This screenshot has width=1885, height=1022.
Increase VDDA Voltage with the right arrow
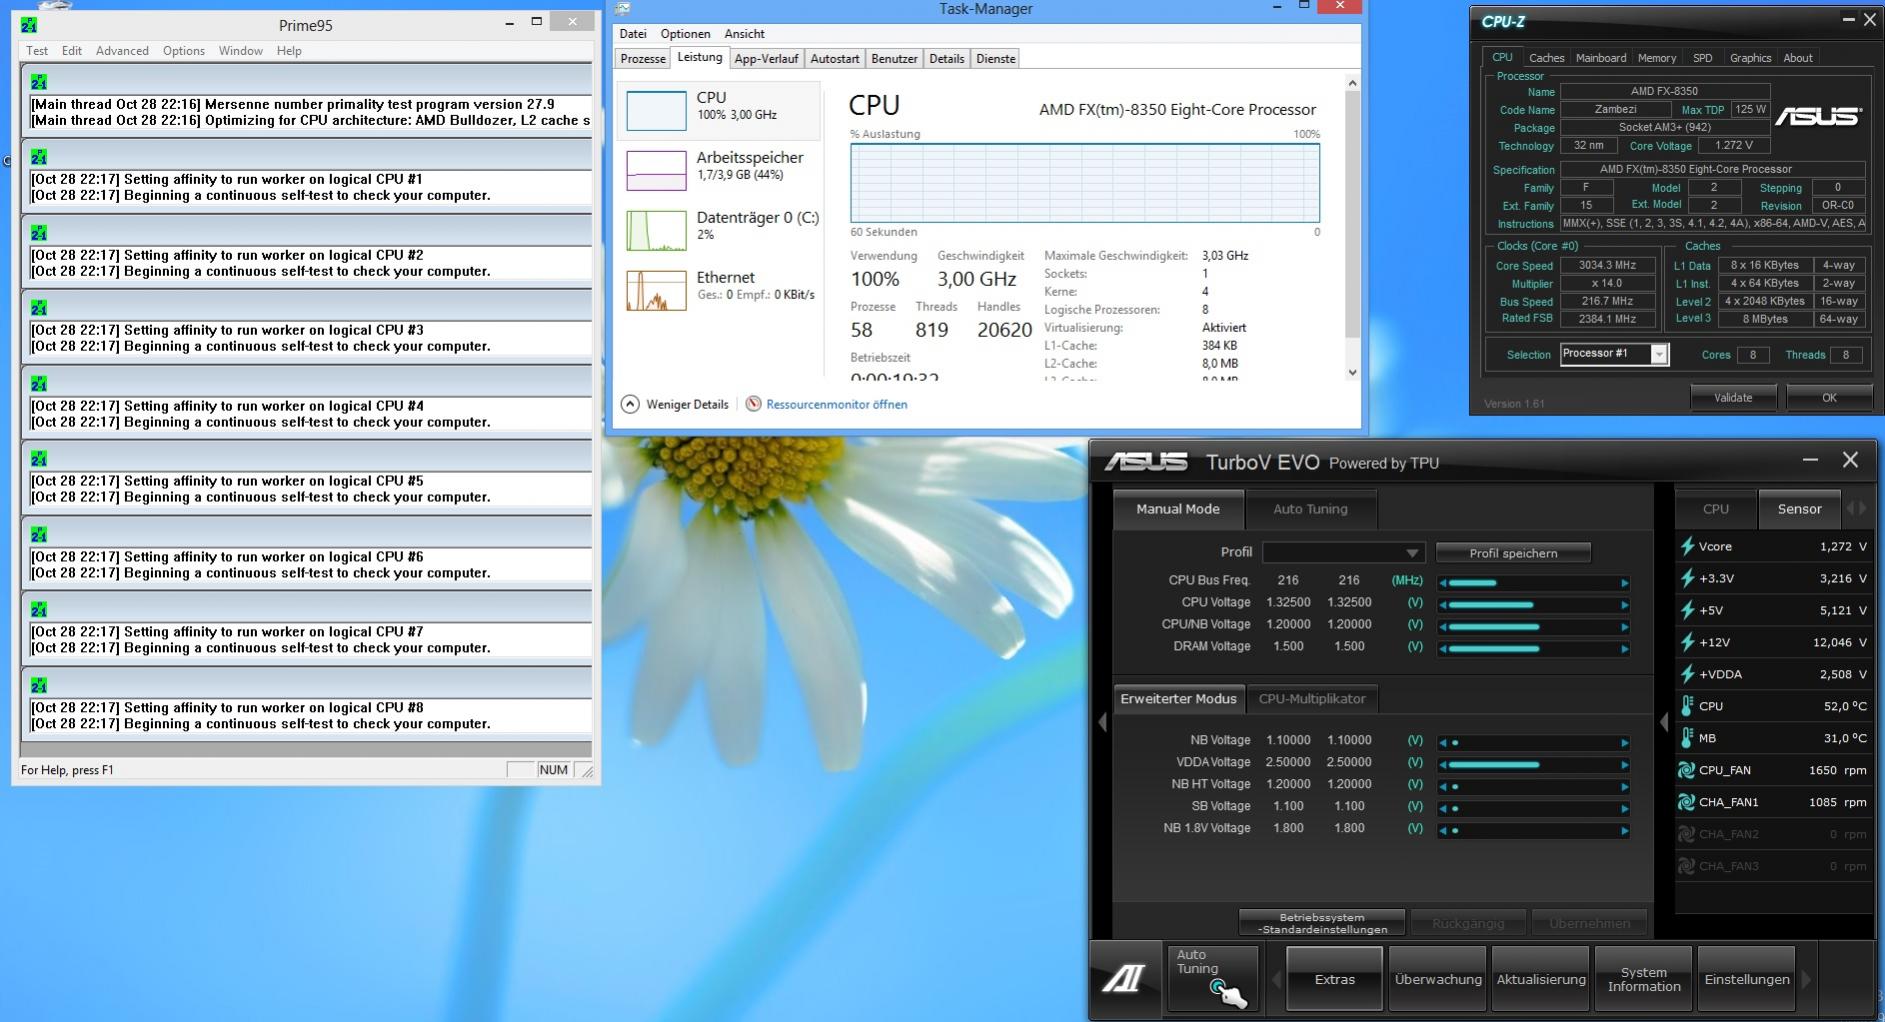[x=1625, y=765]
